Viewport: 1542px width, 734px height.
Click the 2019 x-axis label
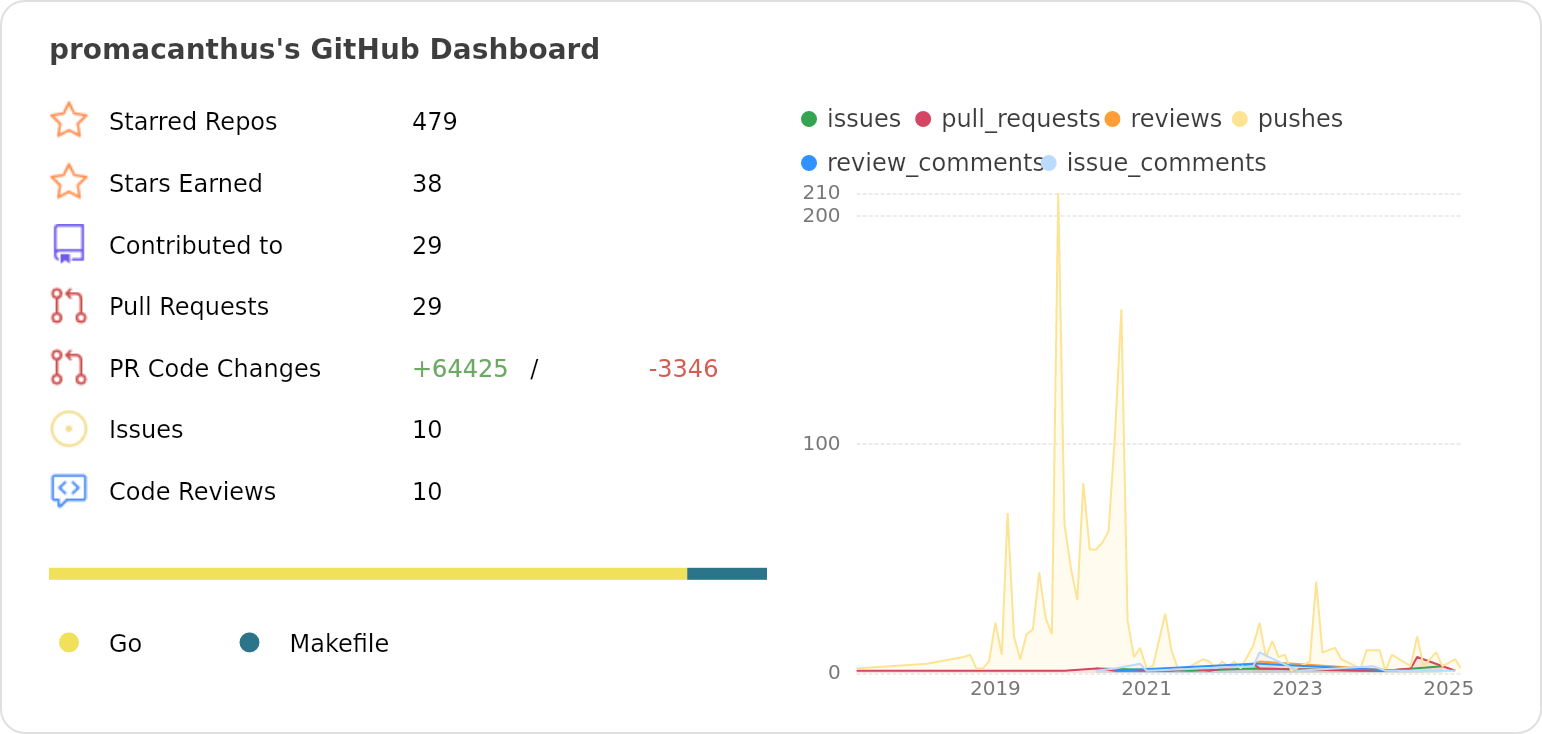point(995,689)
